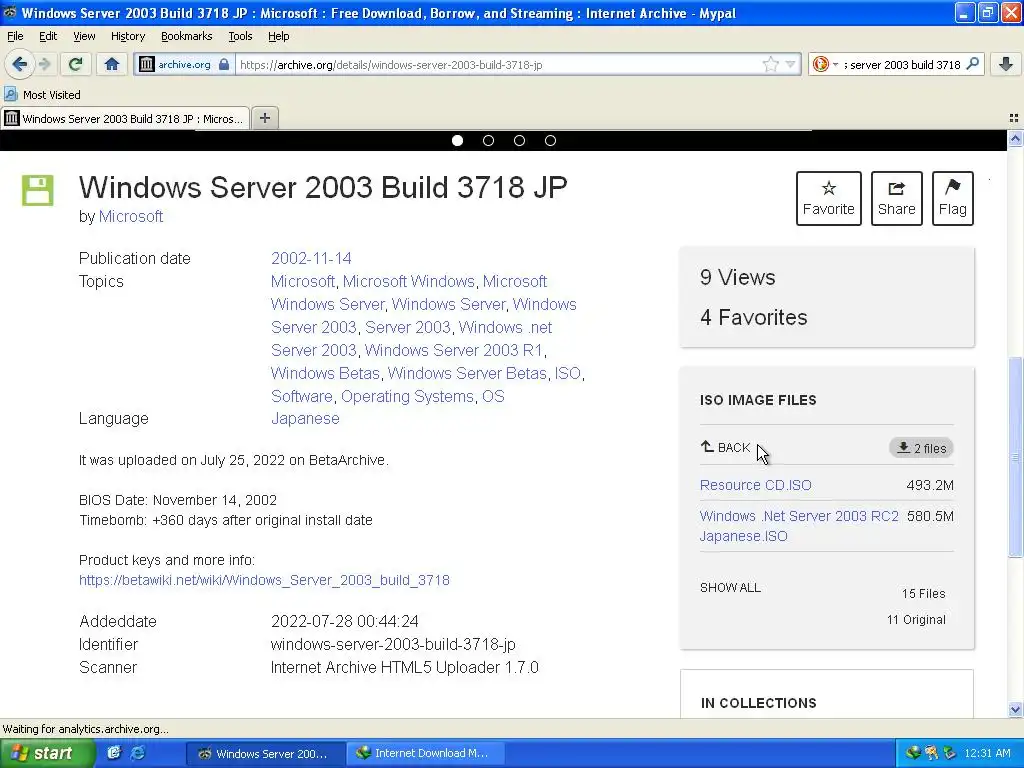Click SHOW ALL files
This screenshot has width=1024, height=768.
730,587
